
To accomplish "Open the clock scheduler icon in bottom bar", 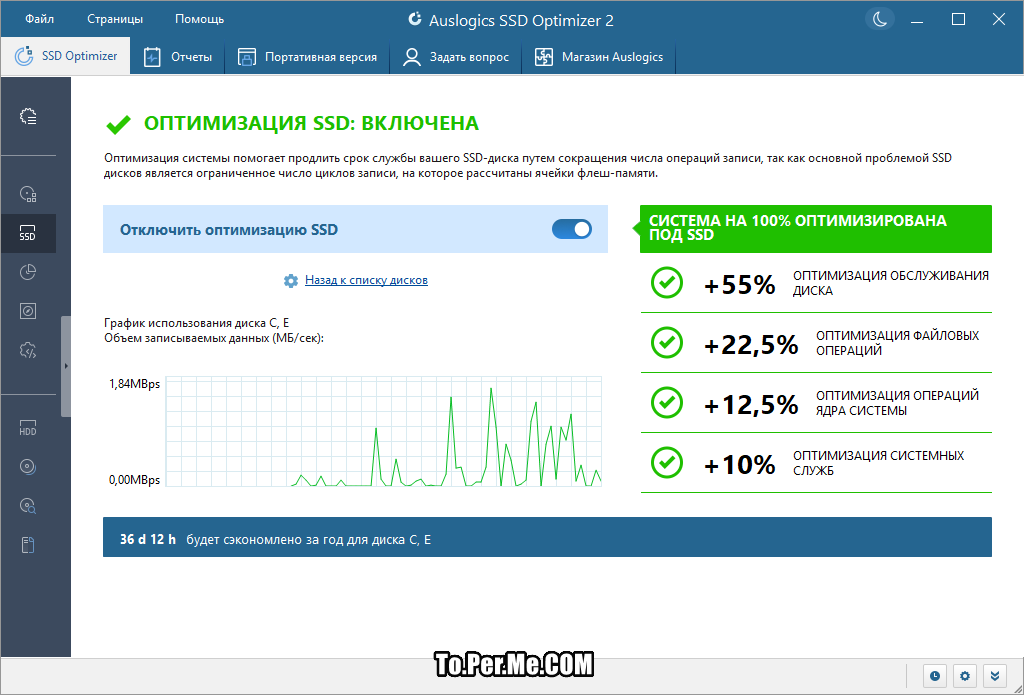I will point(935,676).
